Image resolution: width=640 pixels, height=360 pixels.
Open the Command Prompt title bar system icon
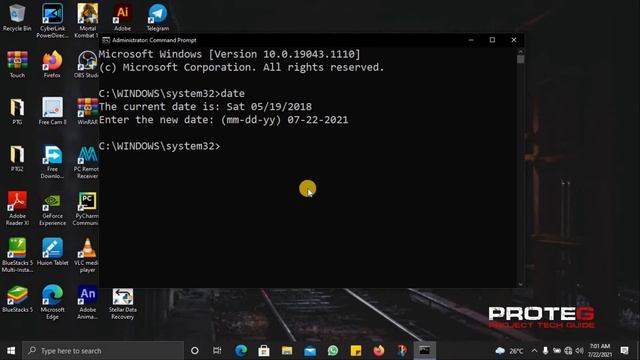[106, 40]
